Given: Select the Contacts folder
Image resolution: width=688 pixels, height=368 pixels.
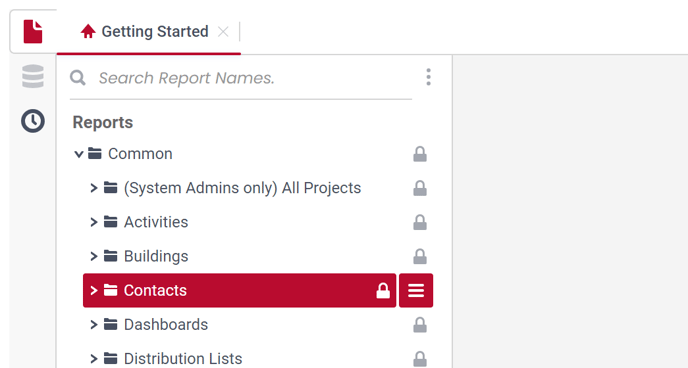Looking at the screenshot, I should 240,290.
